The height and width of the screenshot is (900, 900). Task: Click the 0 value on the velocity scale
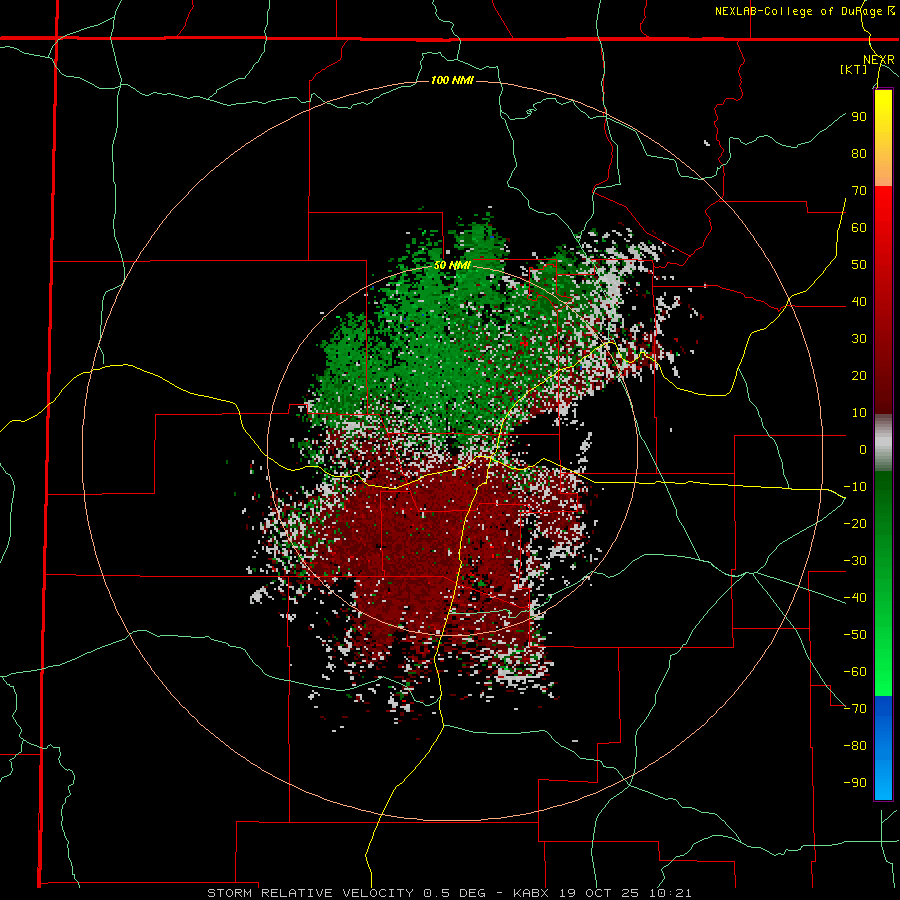point(863,449)
